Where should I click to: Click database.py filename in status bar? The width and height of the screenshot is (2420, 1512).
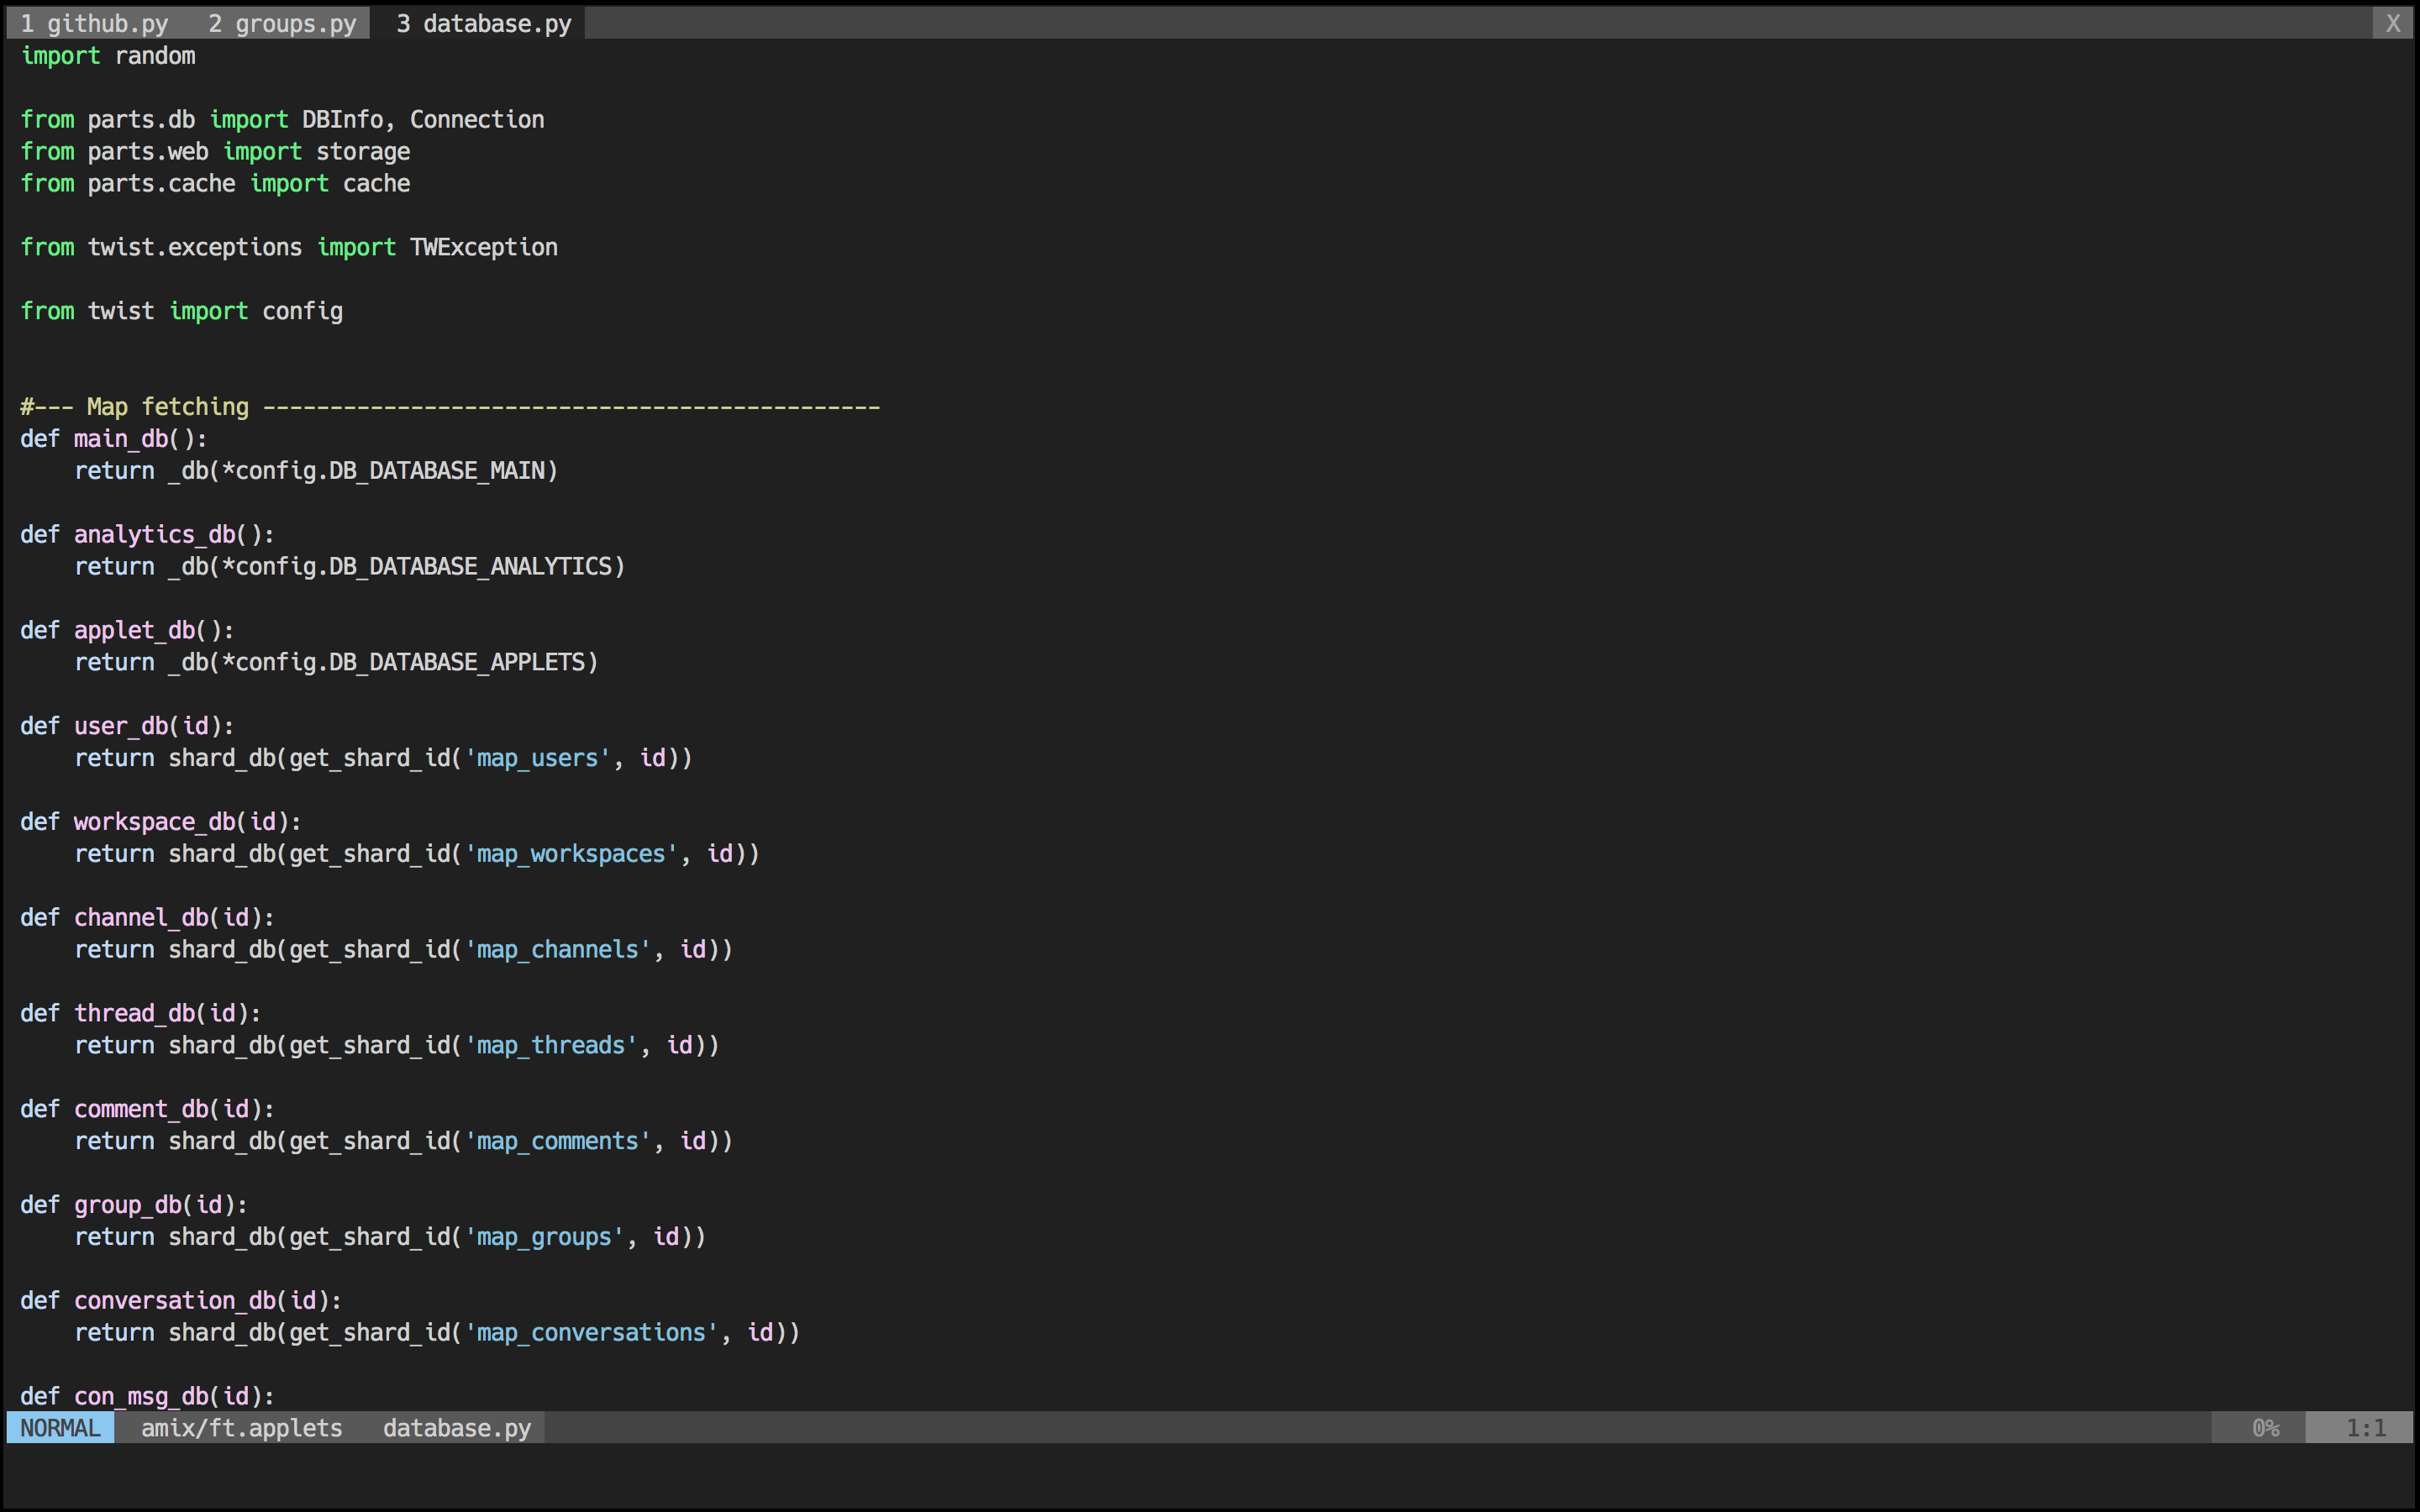click(x=457, y=1428)
